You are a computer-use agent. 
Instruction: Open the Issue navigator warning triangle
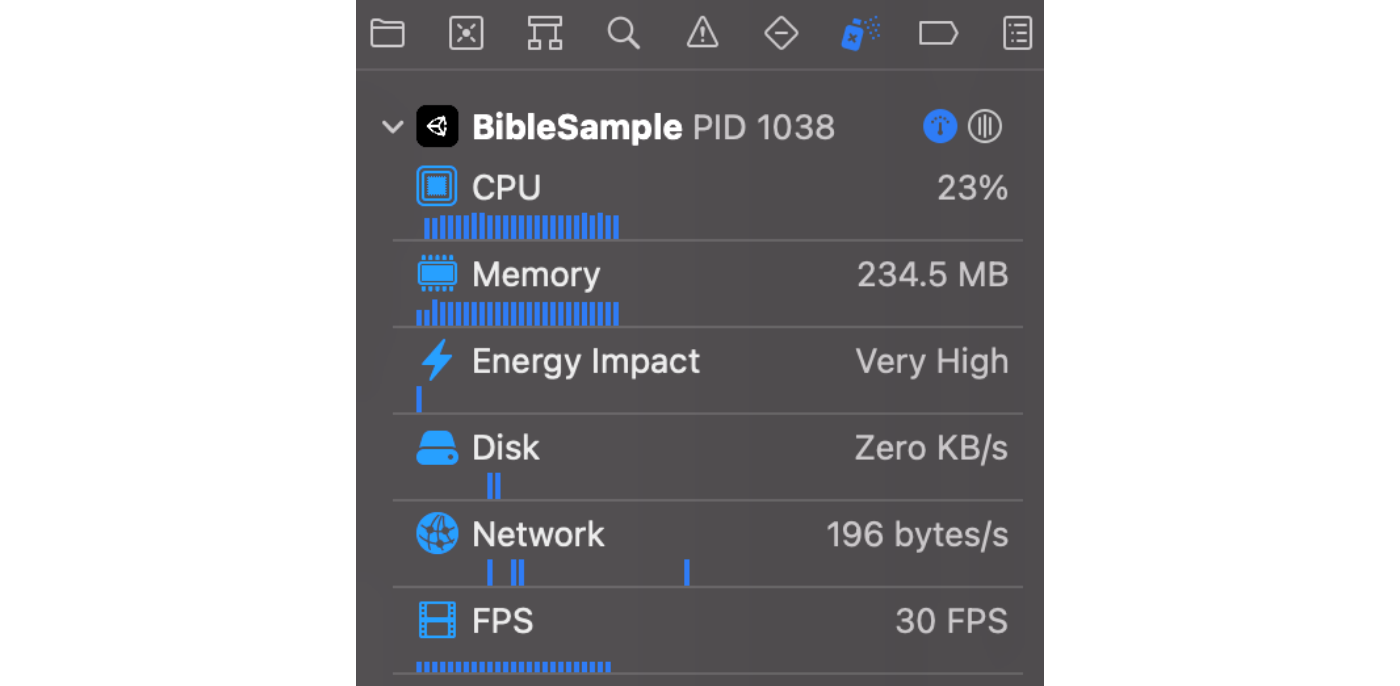[701, 33]
